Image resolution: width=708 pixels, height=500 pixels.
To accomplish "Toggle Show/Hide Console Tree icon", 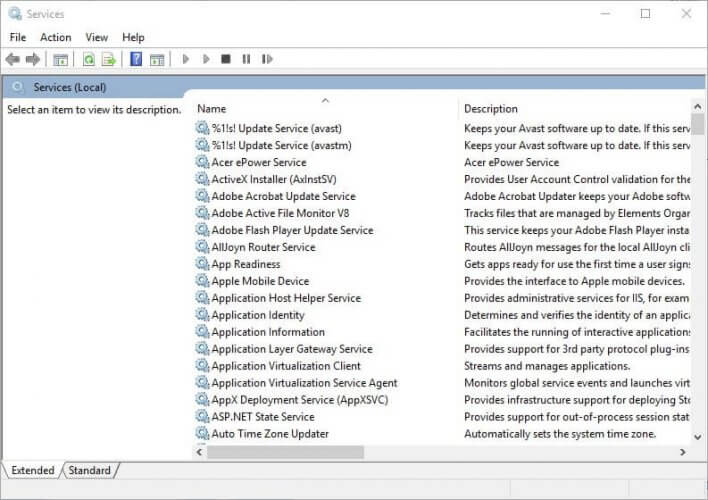I will (61, 60).
